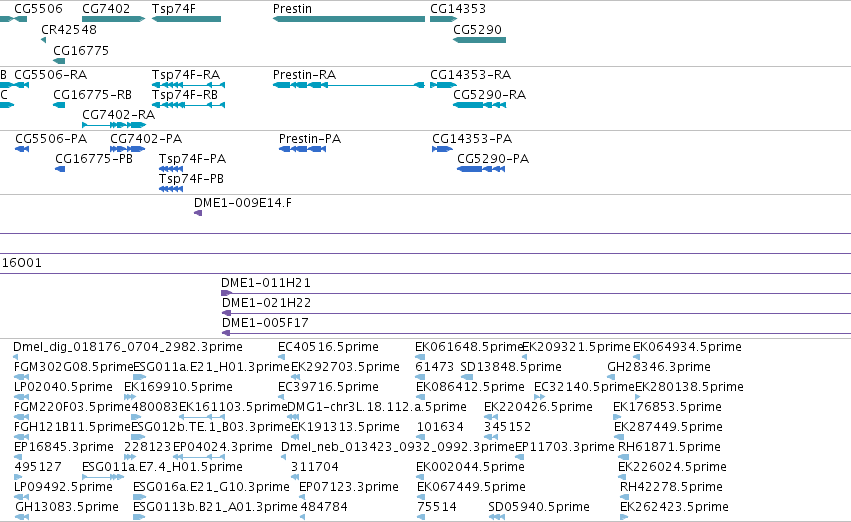
Task: Click the EK280138.5prime EST label
Action: point(689,387)
